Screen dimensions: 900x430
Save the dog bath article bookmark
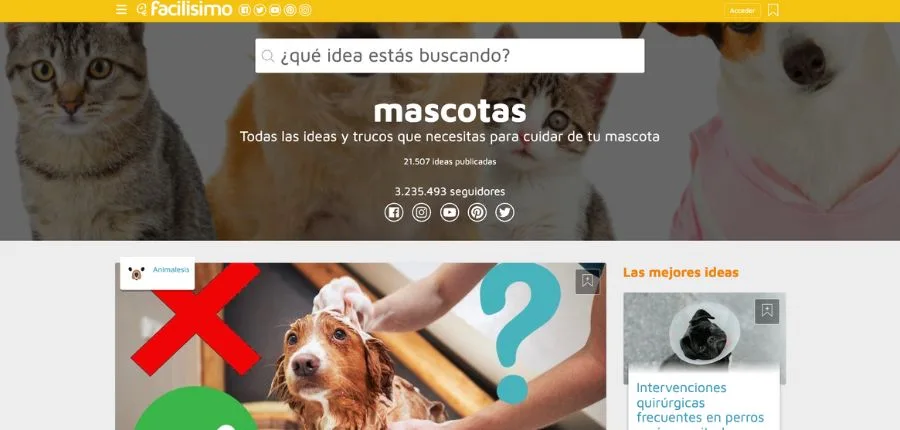coord(587,281)
